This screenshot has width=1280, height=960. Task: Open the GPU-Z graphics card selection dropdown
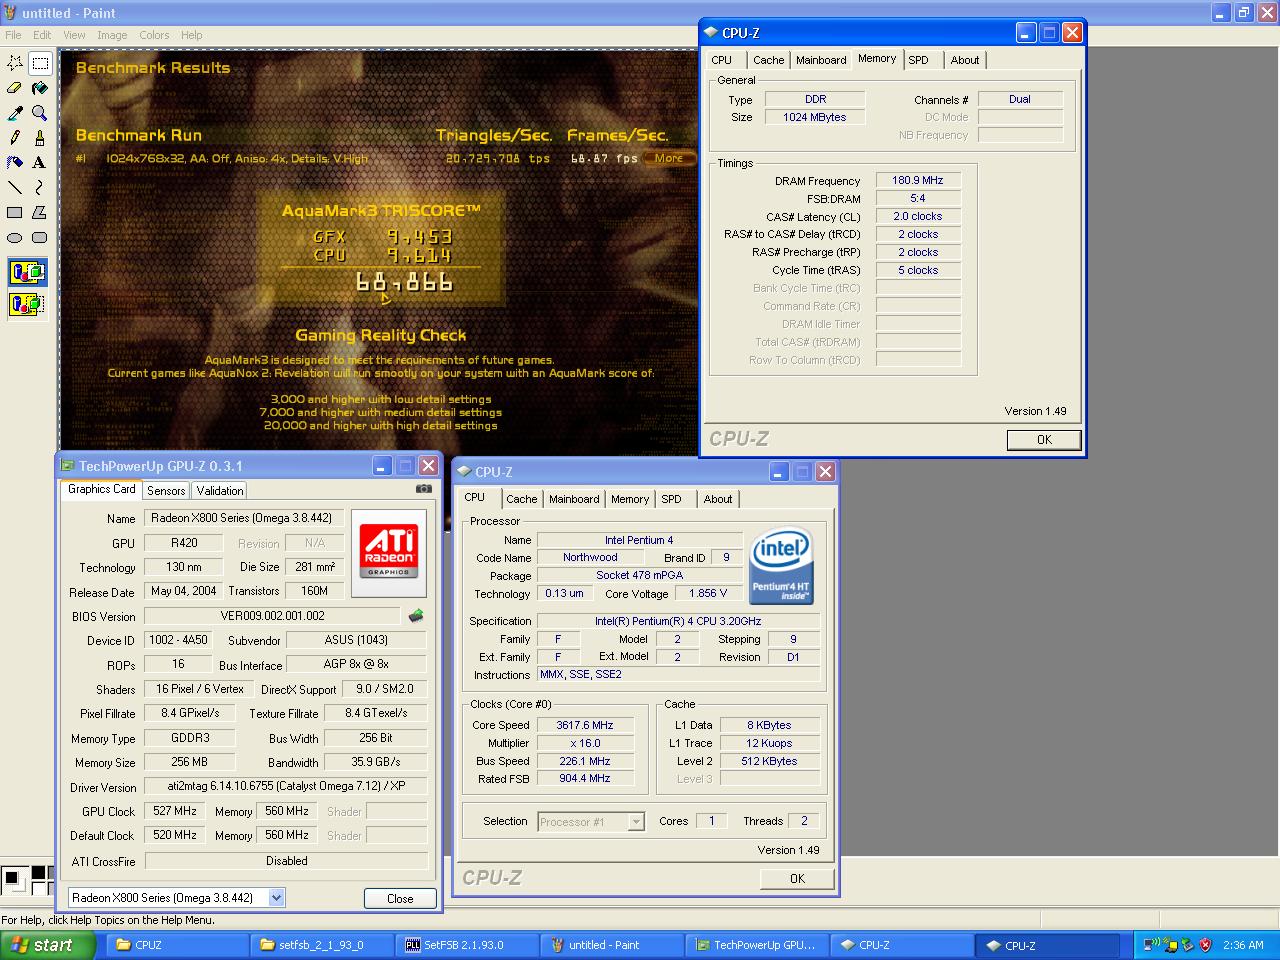coord(277,898)
